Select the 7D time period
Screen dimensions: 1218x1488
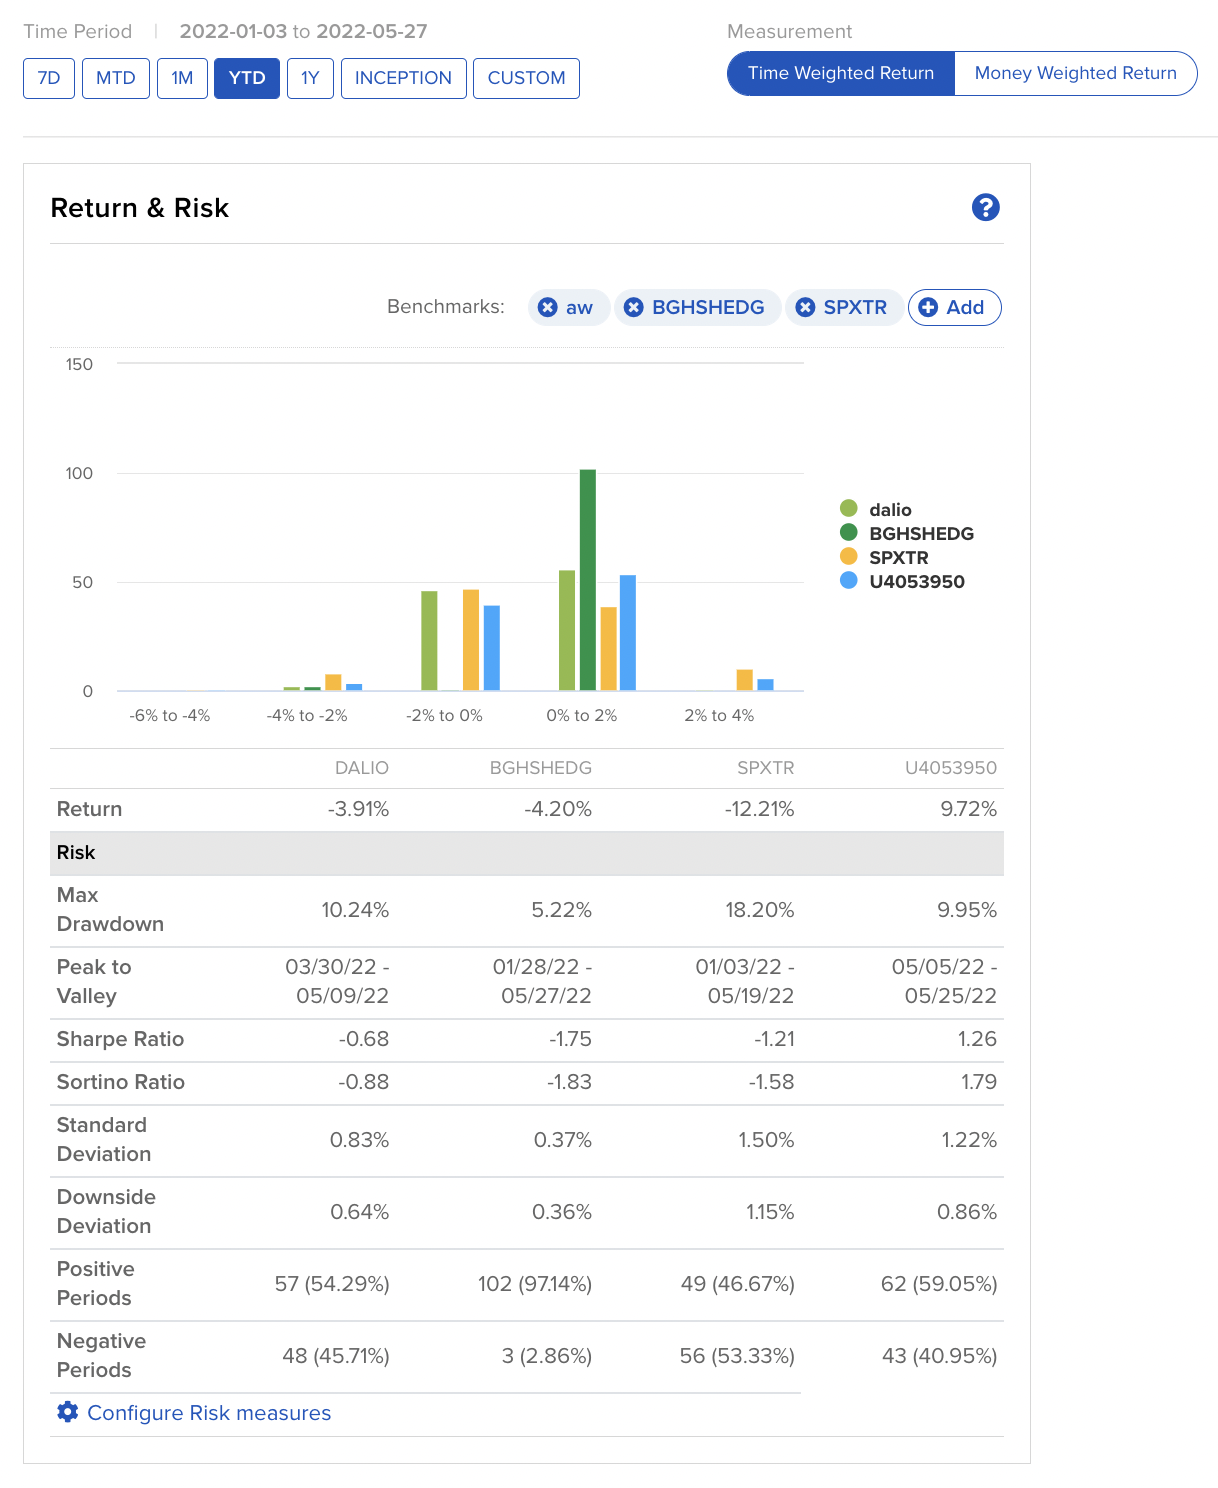(x=49, y=78)
